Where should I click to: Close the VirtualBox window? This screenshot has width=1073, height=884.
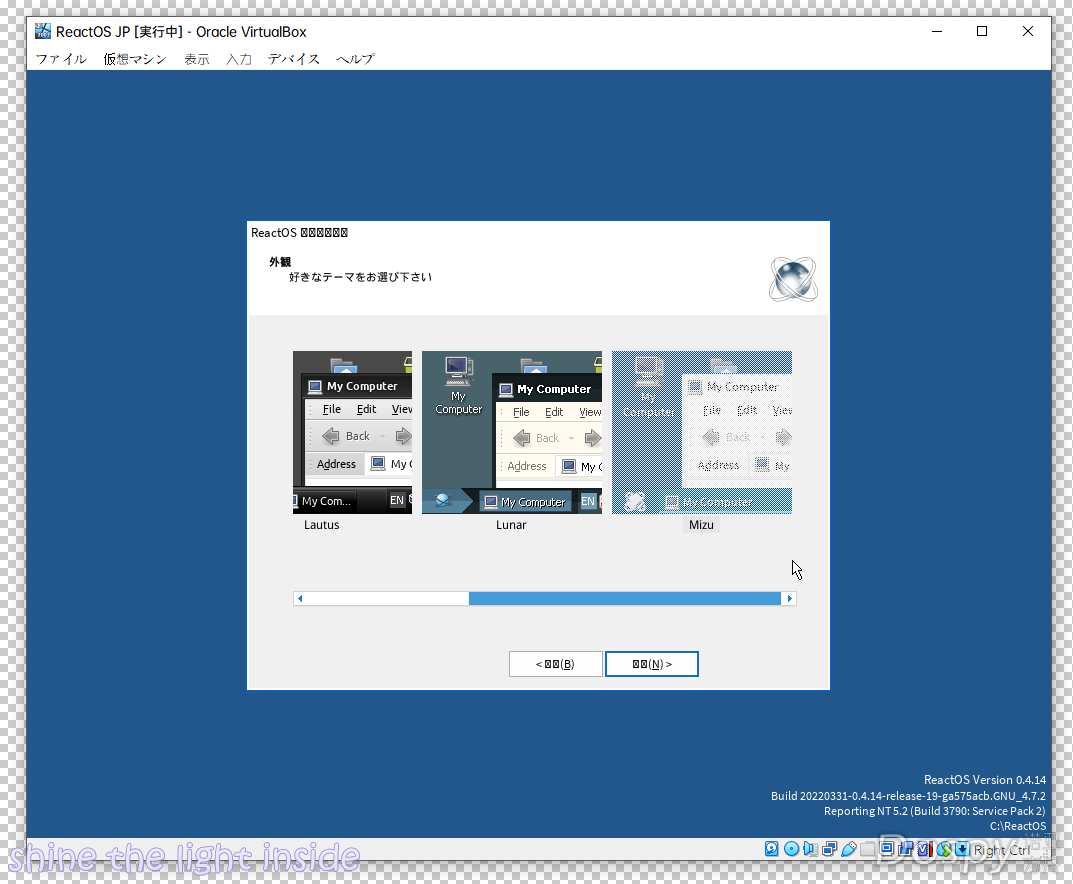pos(1028,31)
